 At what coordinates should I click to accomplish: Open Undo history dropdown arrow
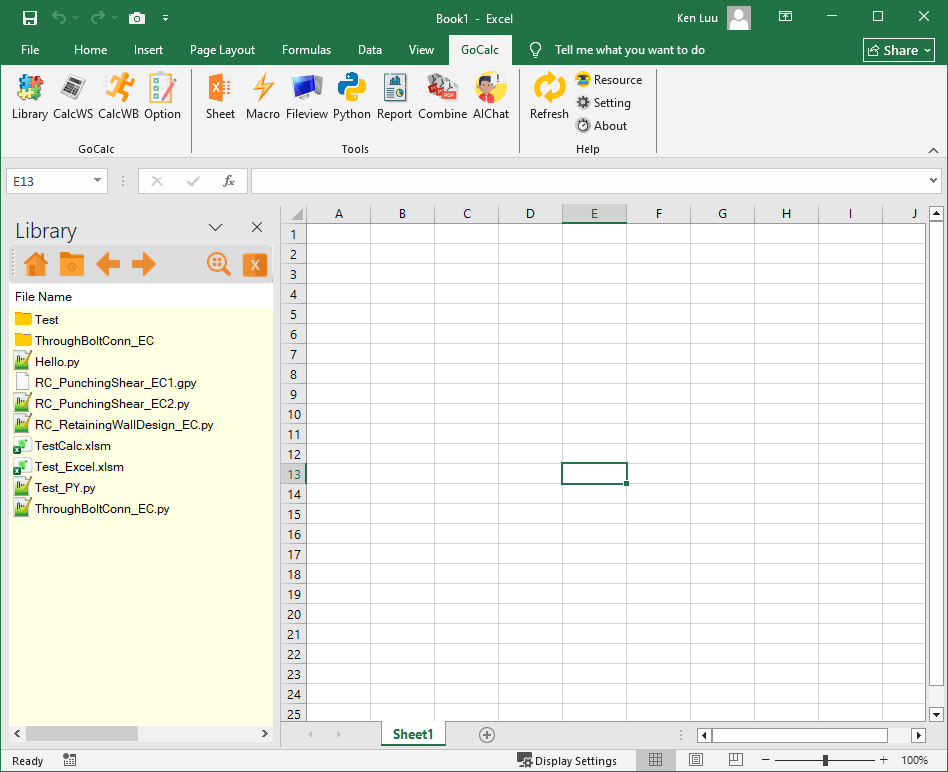click(76, 18)
